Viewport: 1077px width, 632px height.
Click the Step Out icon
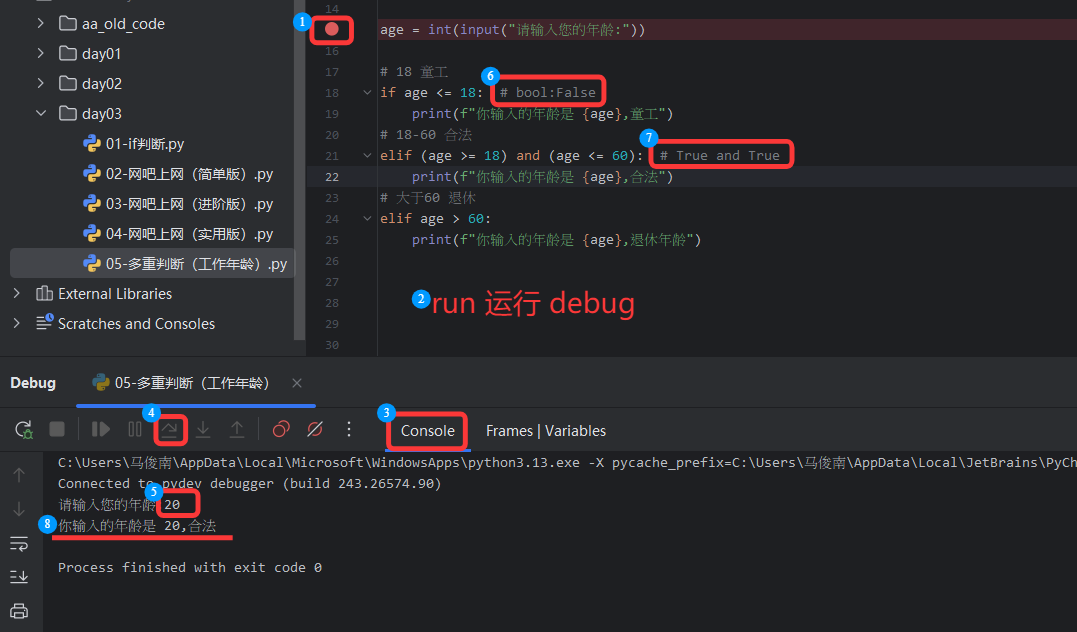[236, 429]
